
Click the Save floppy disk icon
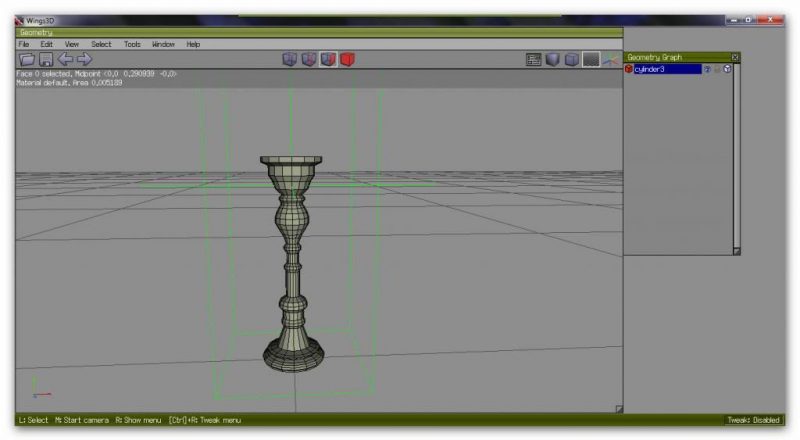click(45, 60)
